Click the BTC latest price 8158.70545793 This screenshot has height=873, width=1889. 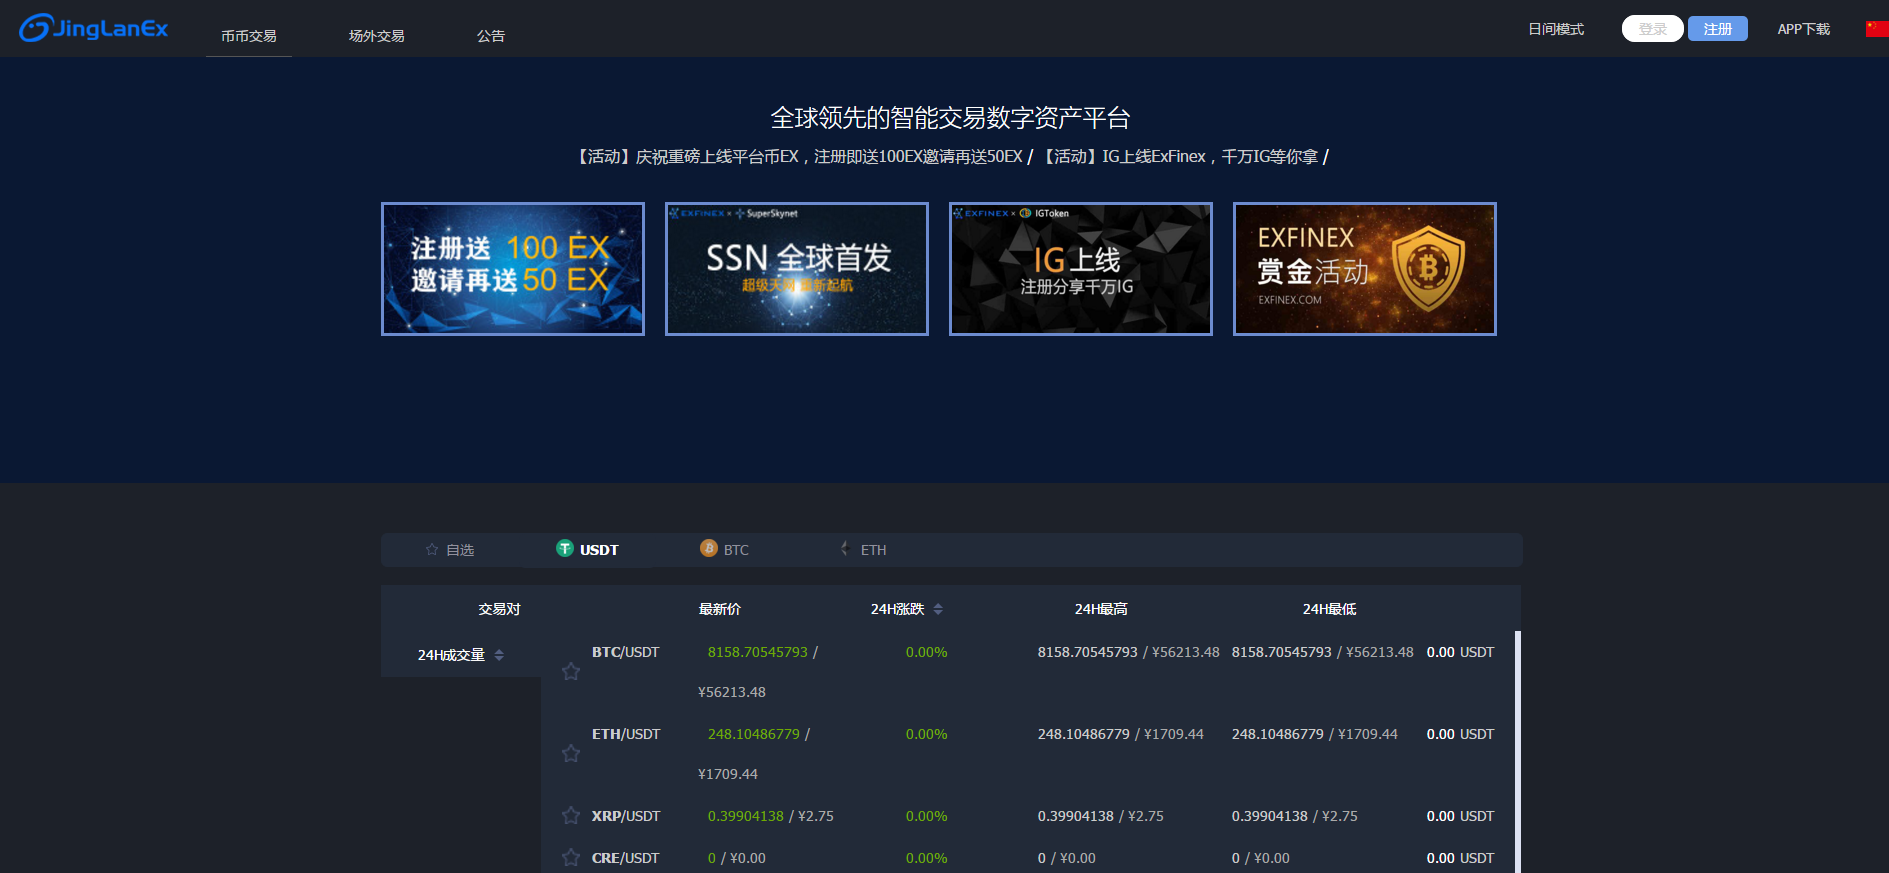pos(757,652)
